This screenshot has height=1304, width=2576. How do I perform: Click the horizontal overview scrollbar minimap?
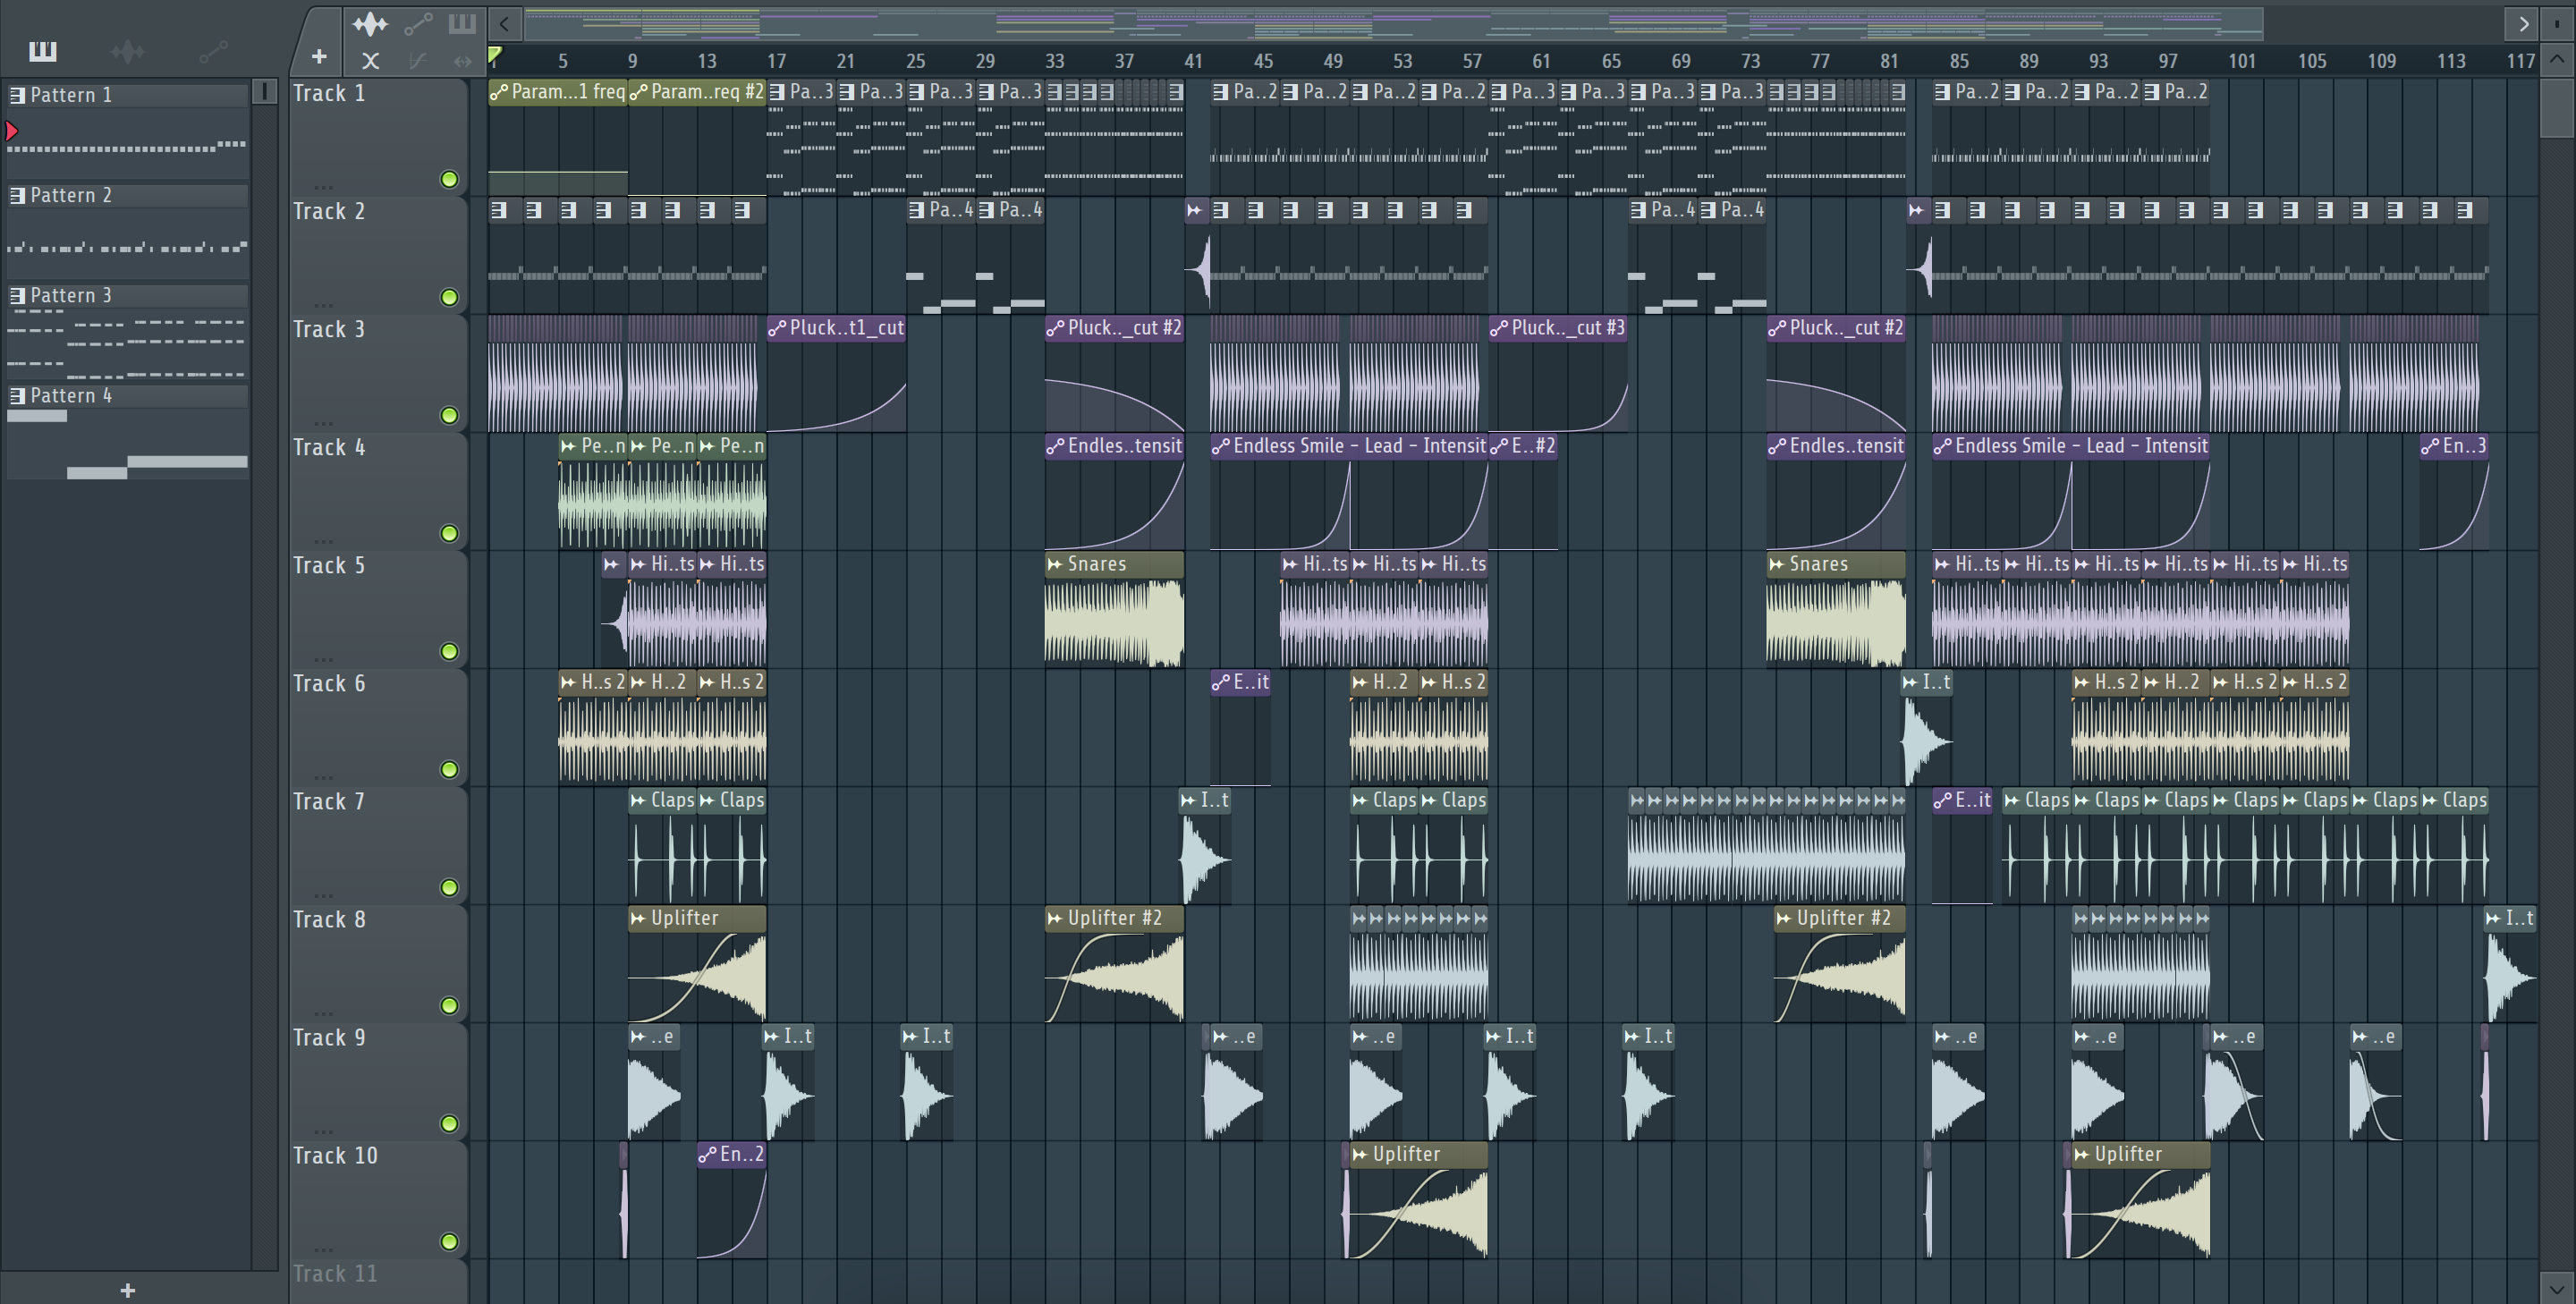pyautogui.click(x=1394, y=23)
